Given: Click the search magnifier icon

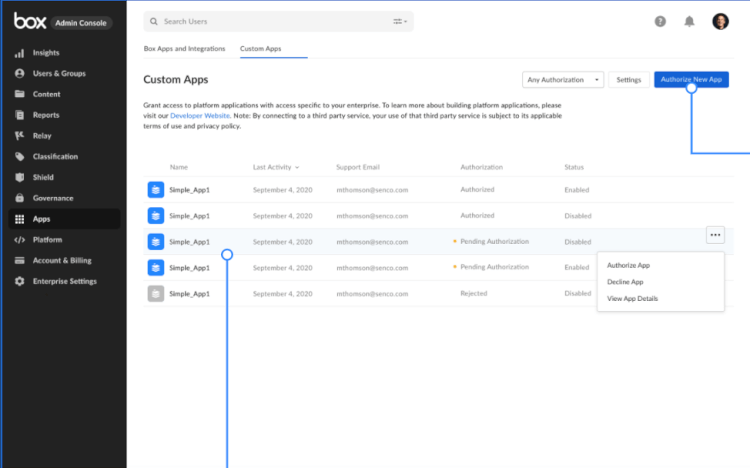Looking at the screenshot, I should [154, 22].
